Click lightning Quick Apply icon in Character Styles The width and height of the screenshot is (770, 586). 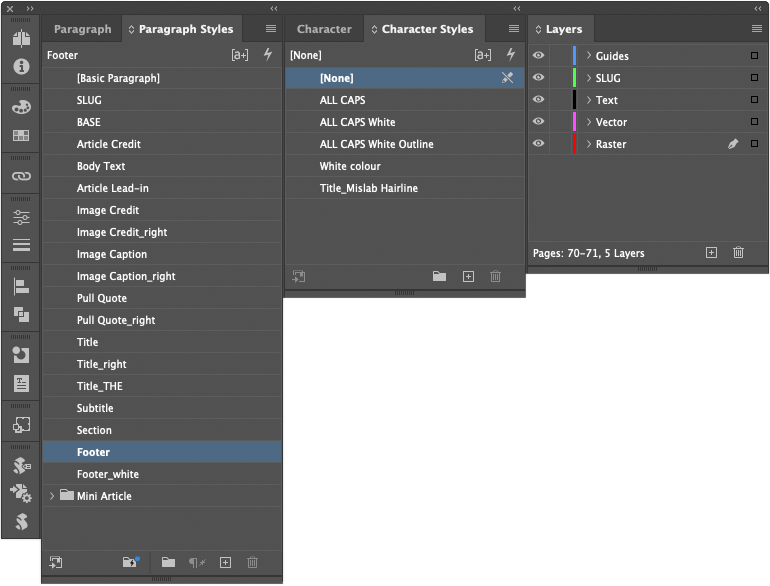tap(511, 54)
